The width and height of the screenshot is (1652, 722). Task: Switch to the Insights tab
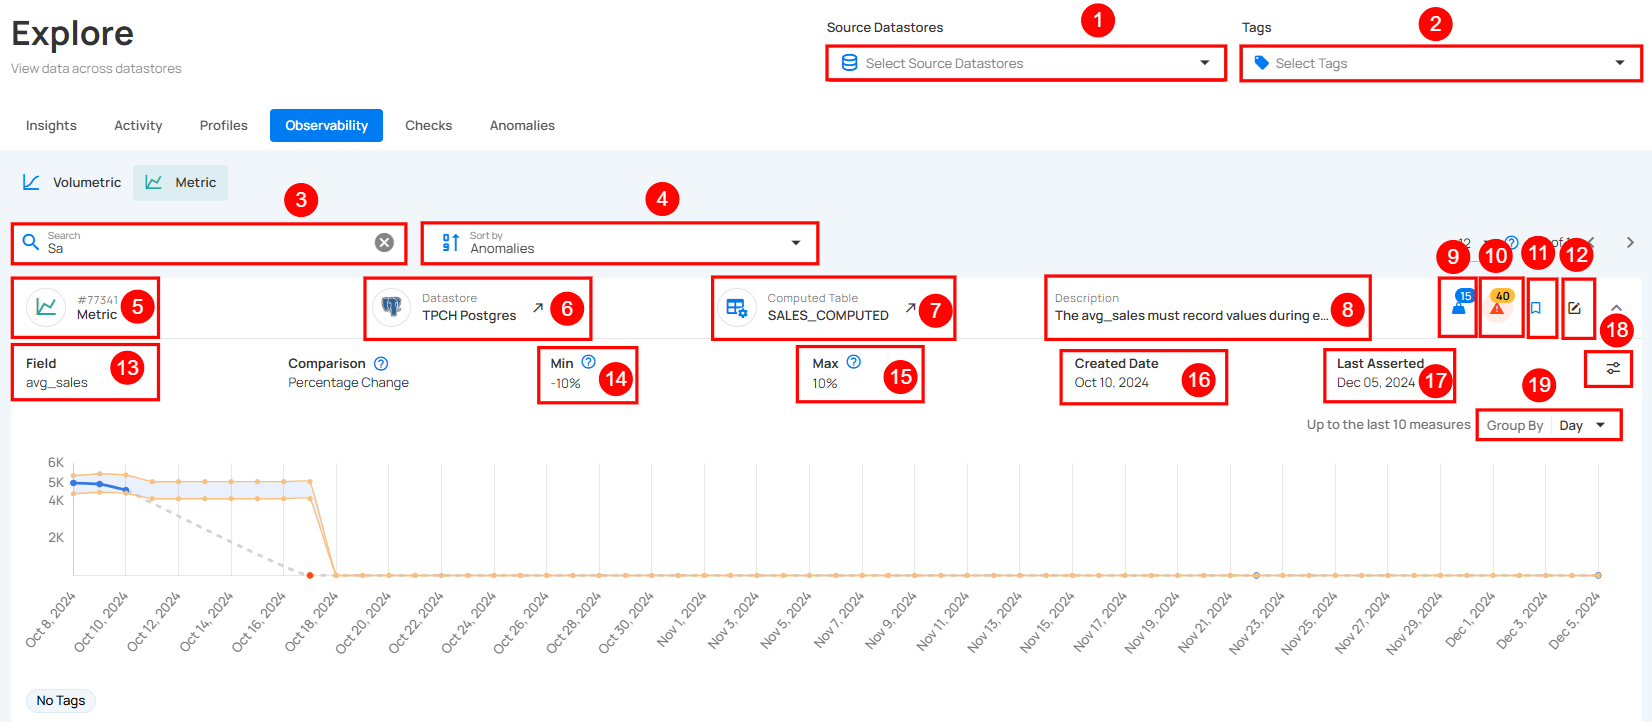point(51,126)
